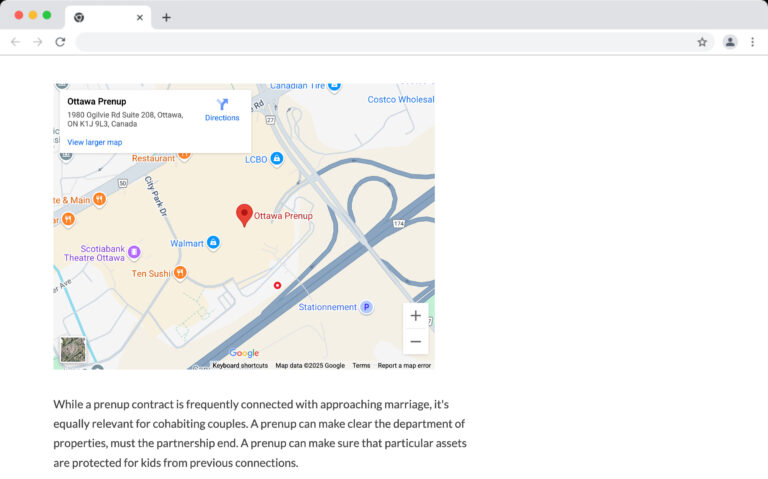Click the Costco Wholesale map label
The height and width of the screenshot is (479, 768).
[x=401, y=99]
